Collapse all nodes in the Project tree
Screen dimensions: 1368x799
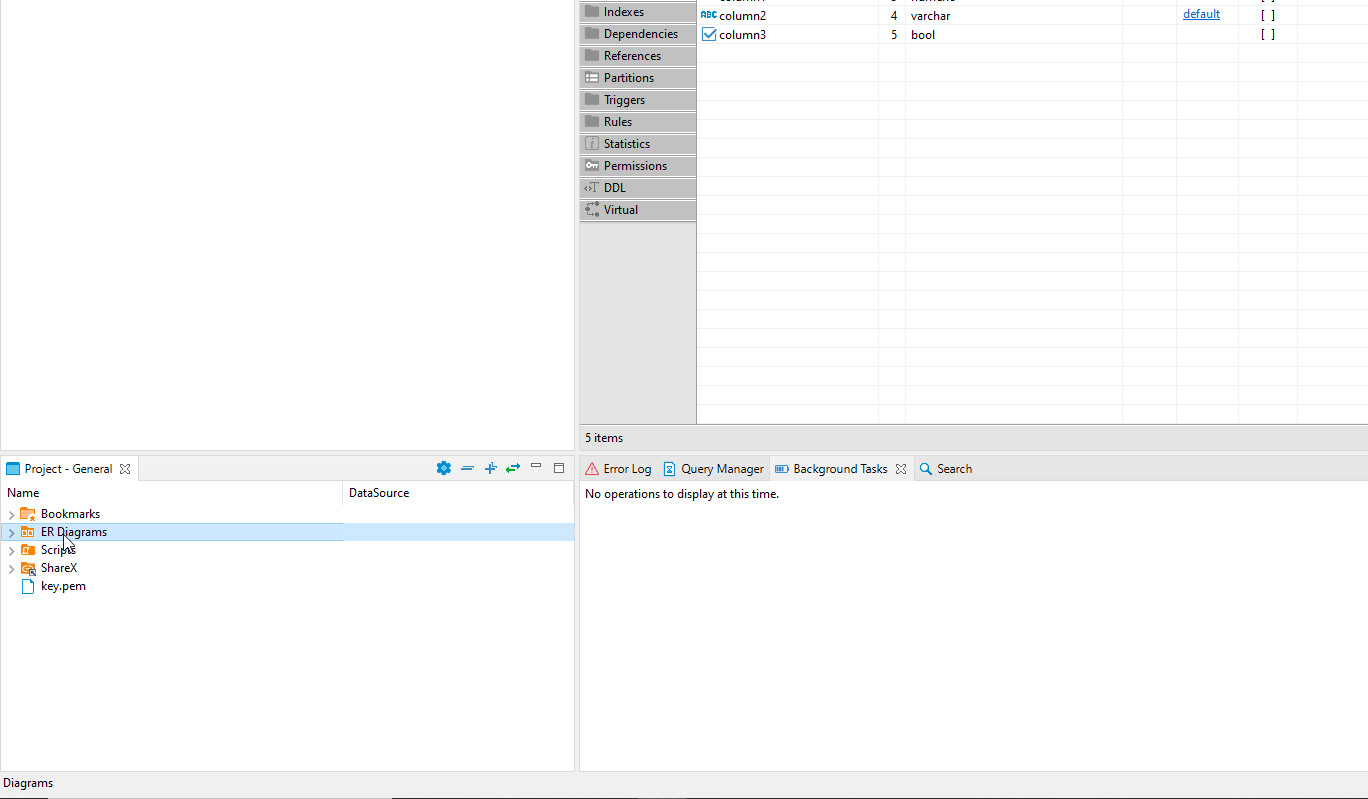[467, 468]
